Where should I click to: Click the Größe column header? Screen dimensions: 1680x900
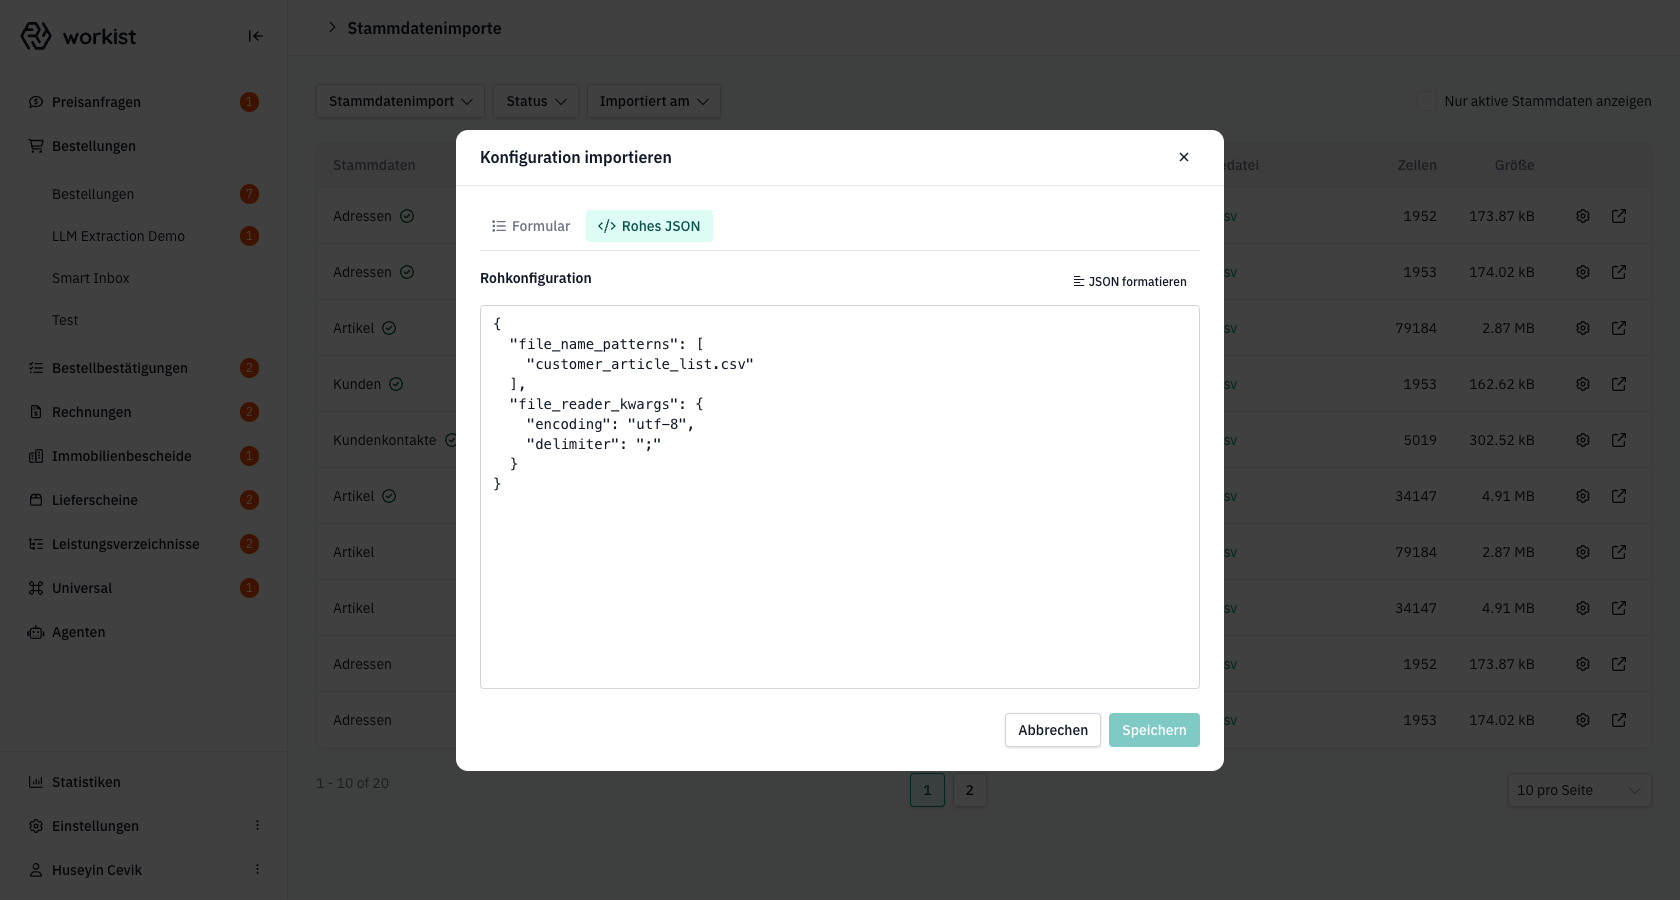click(1514, 165)
